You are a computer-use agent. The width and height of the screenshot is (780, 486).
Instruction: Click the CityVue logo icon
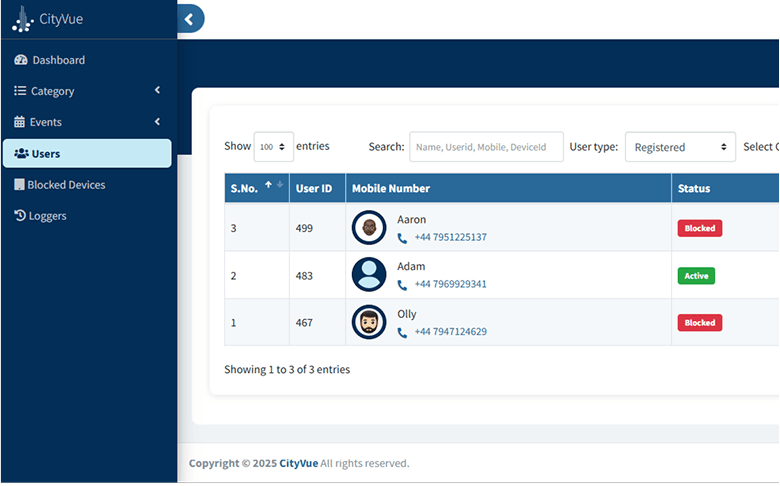pos(22,18)
